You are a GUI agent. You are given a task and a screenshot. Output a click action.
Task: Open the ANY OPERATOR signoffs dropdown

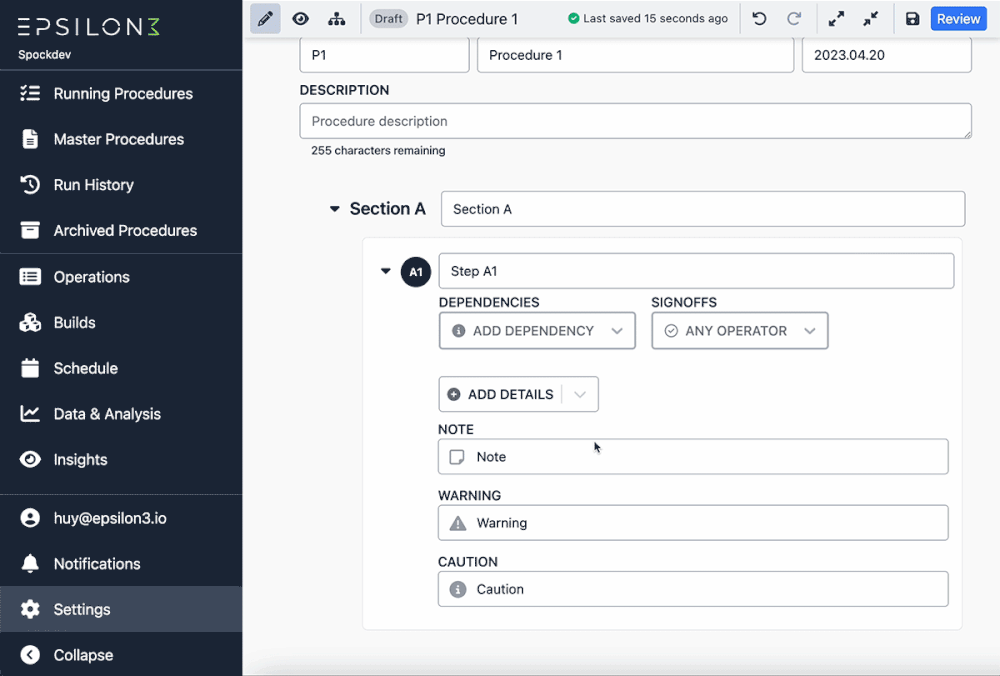[x=739, y=330]
